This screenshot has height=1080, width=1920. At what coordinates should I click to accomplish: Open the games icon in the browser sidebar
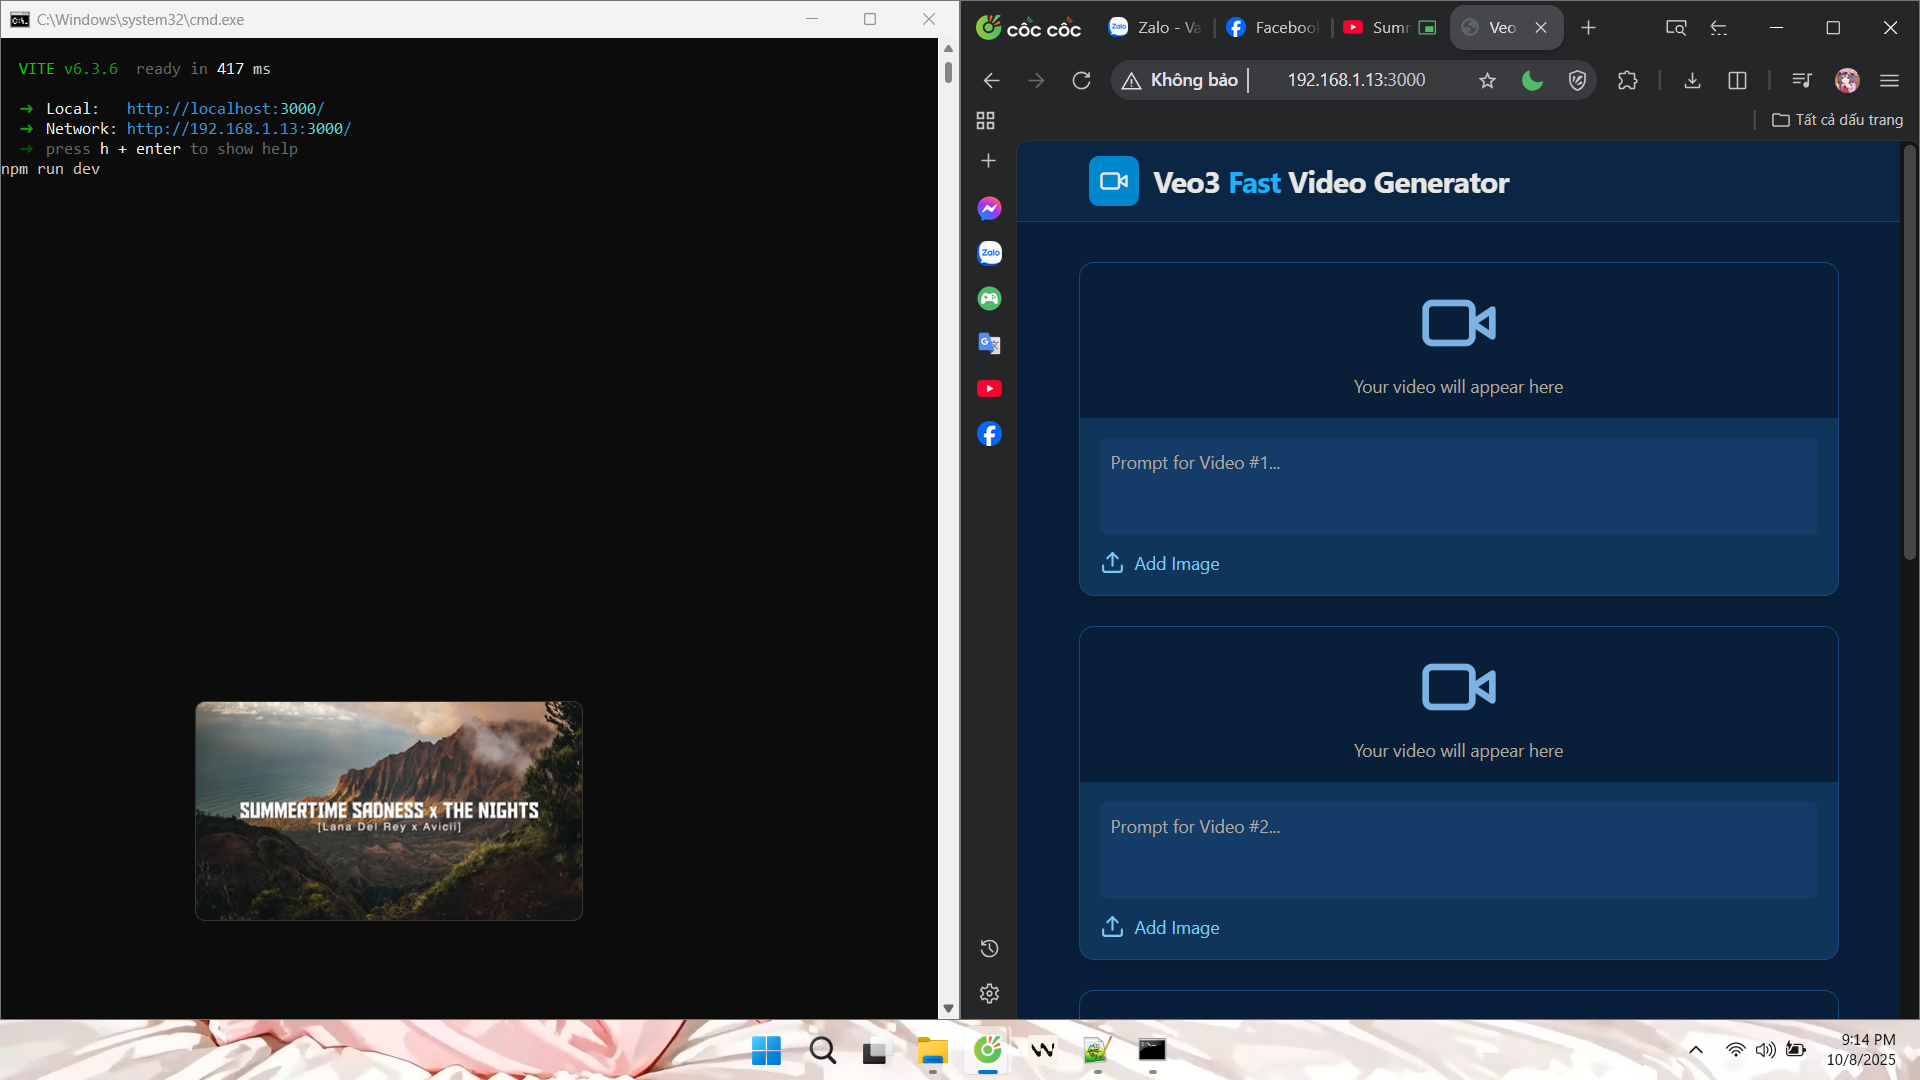(x=989, y=298)
